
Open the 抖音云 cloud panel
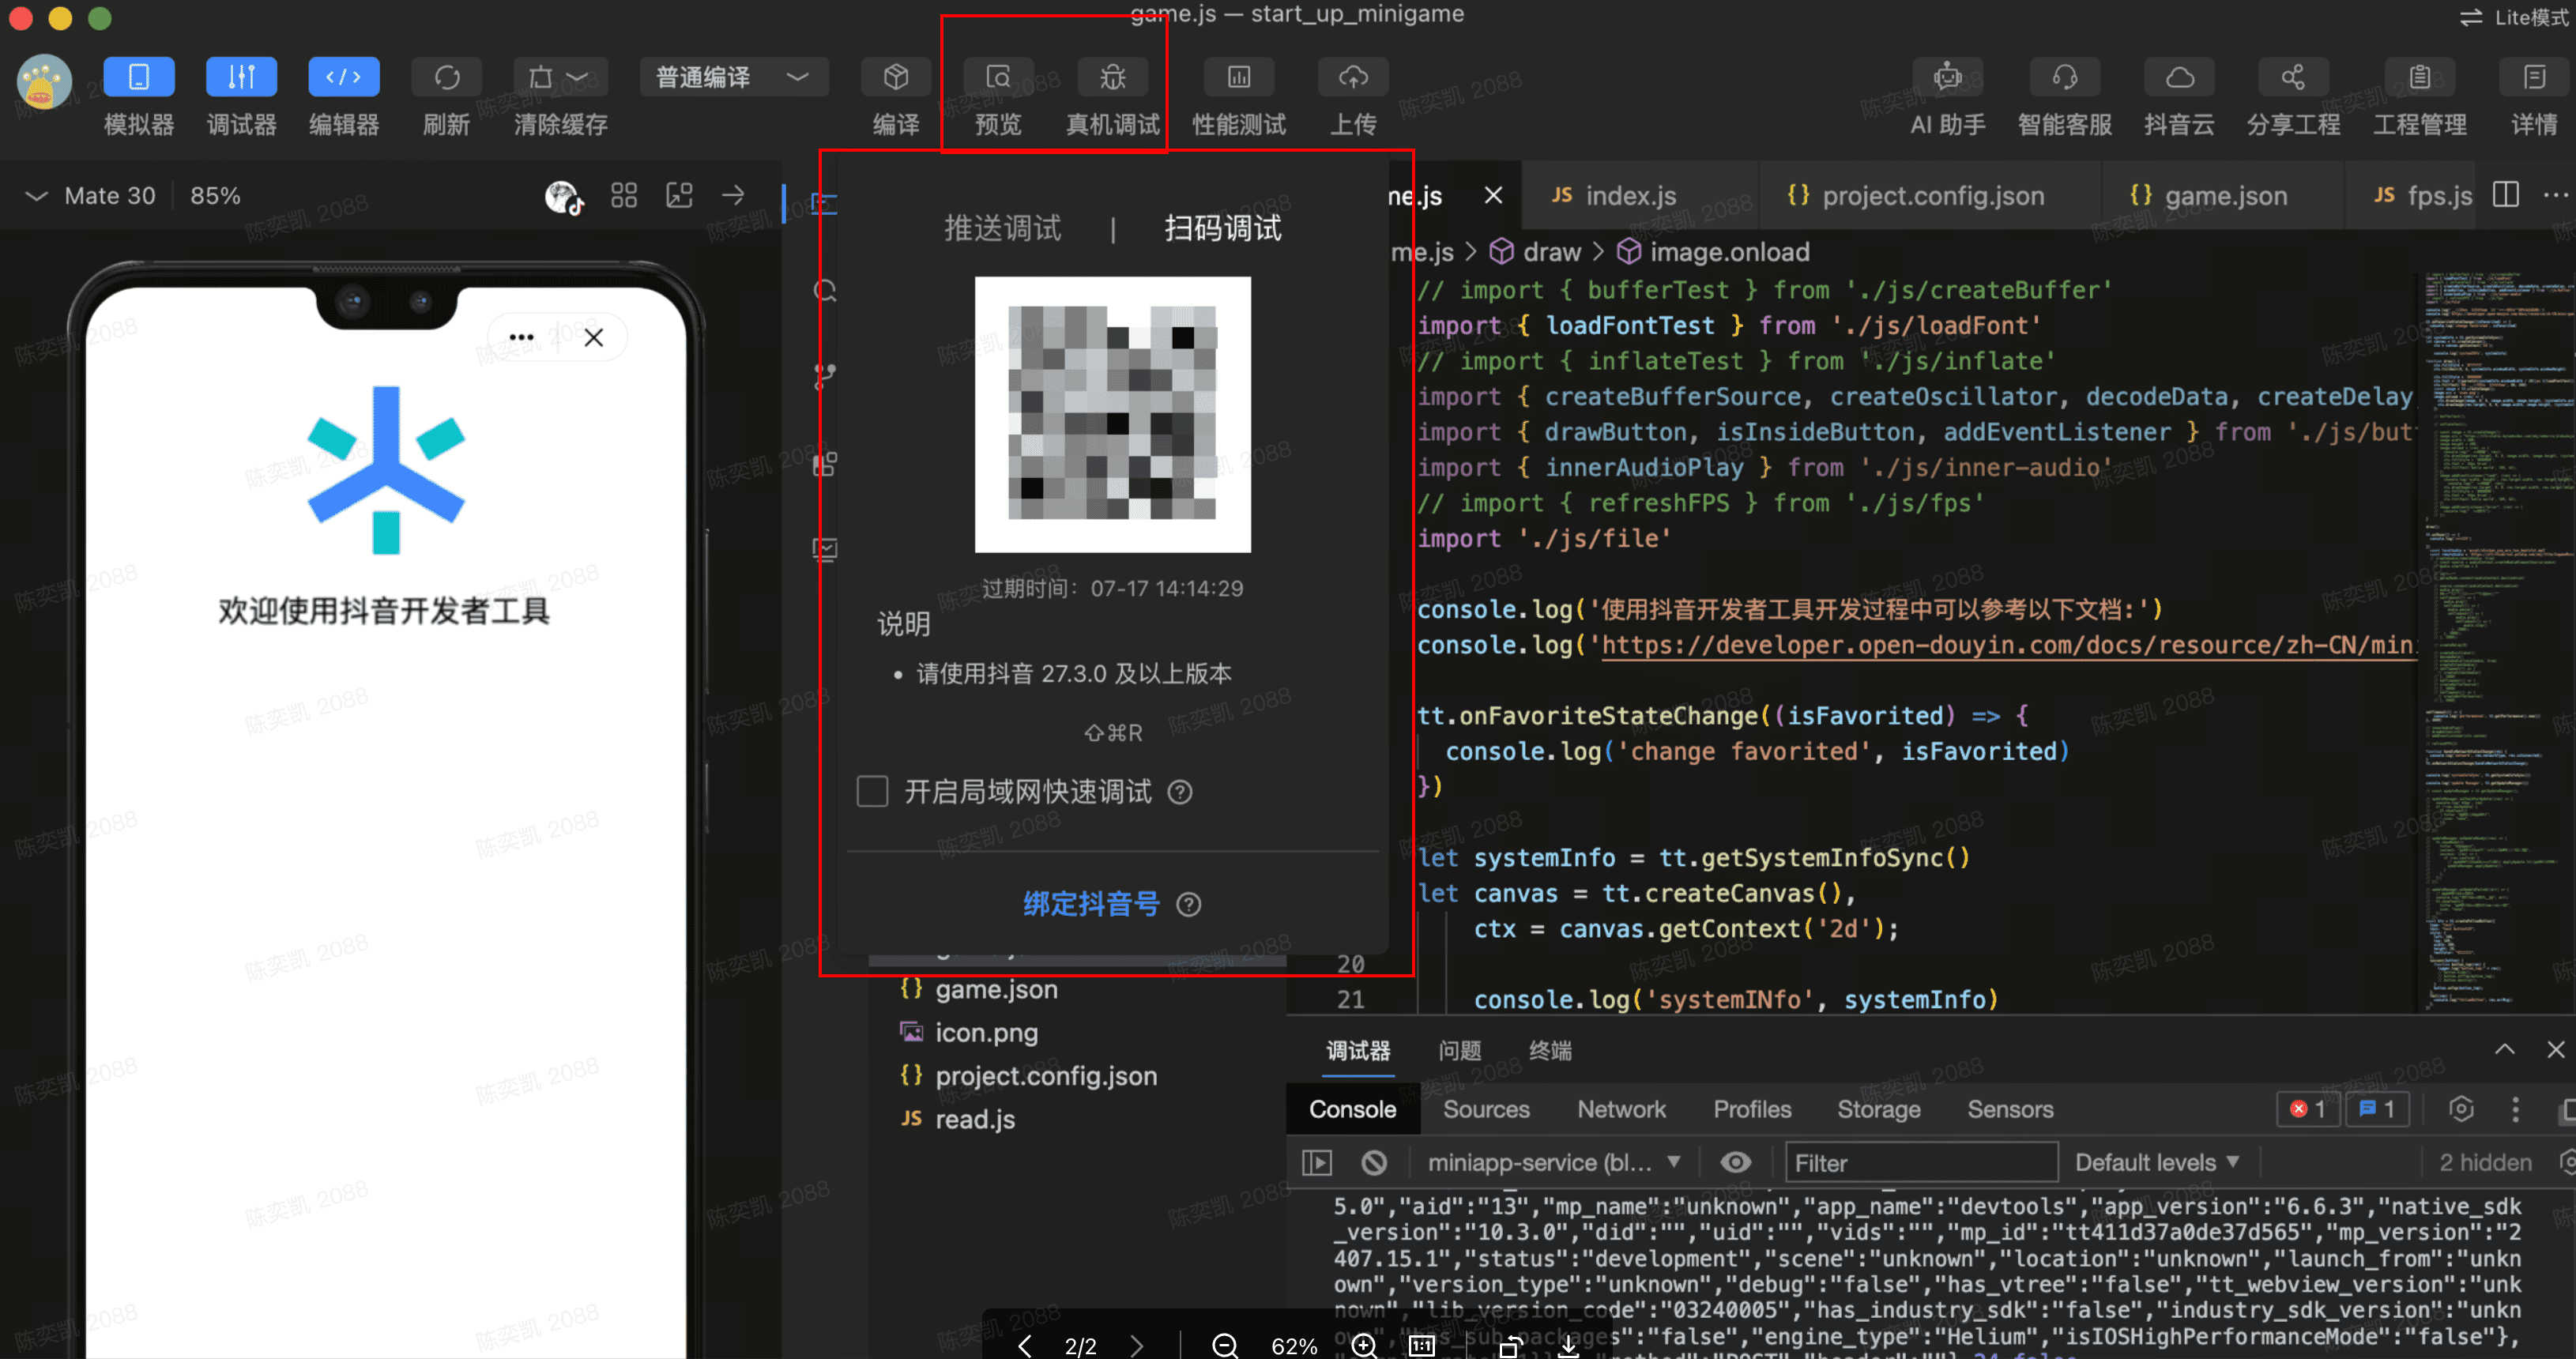pos(2179,78)
